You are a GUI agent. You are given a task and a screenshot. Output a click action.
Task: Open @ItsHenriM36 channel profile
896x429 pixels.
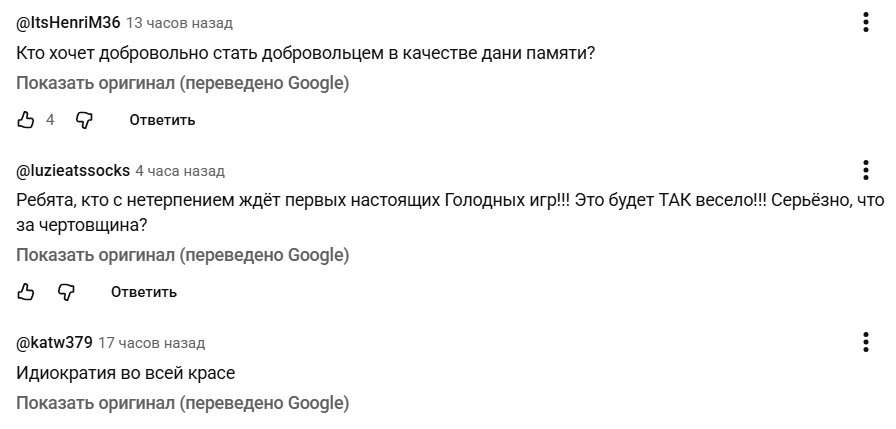click(68, 22)
